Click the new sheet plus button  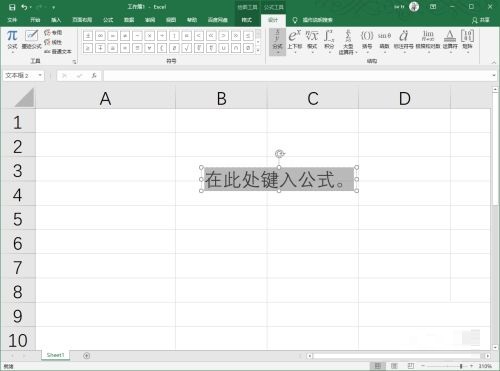pyautogui.click(x=86, y=356)
